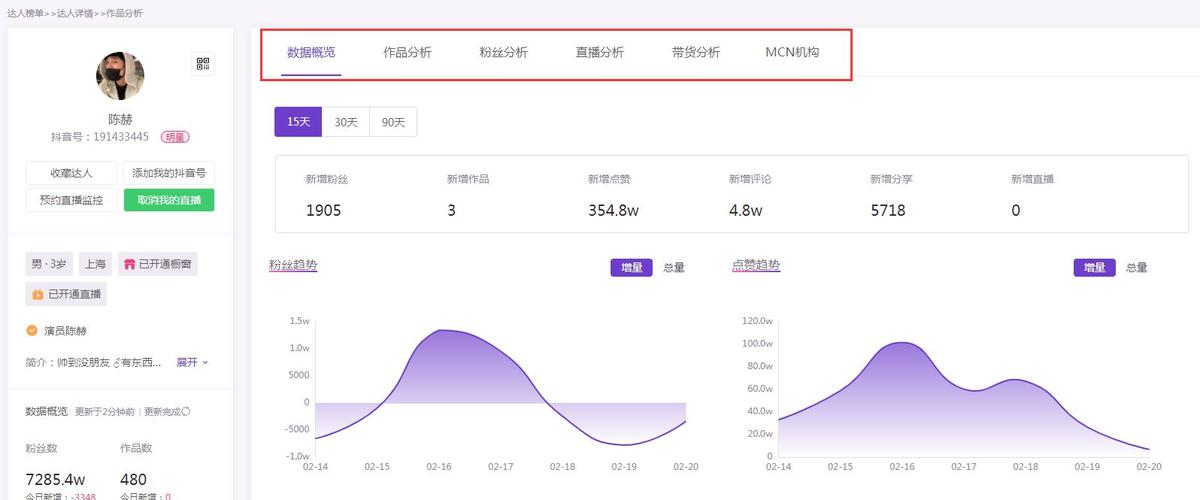Image resolution: width=1200 pixels, height=500 pixels.
Task: Click the 达人榜单 breadcrumb link
Action: (x=25, y=13)
